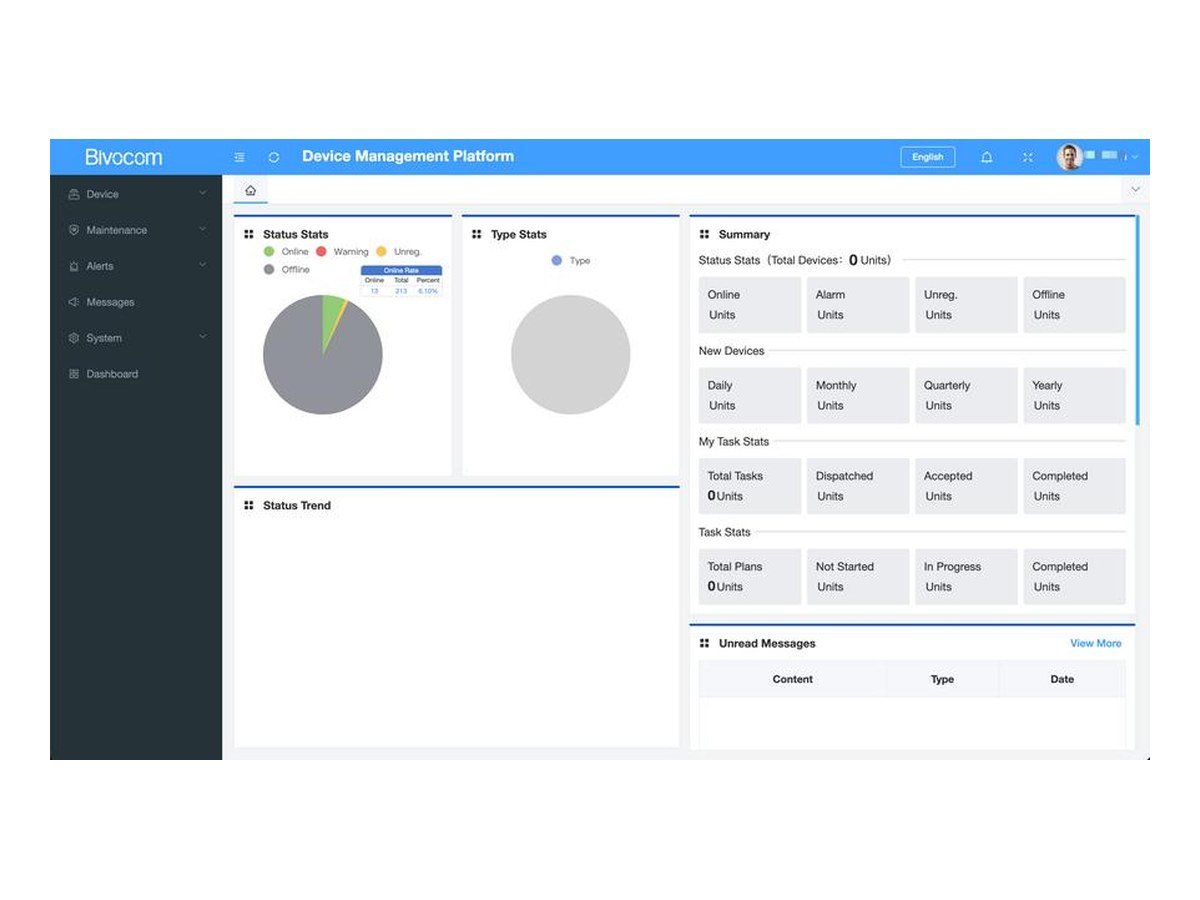Expand the Device menu chevron
This screenshot has width=1200, height=900.
[202, 193]
